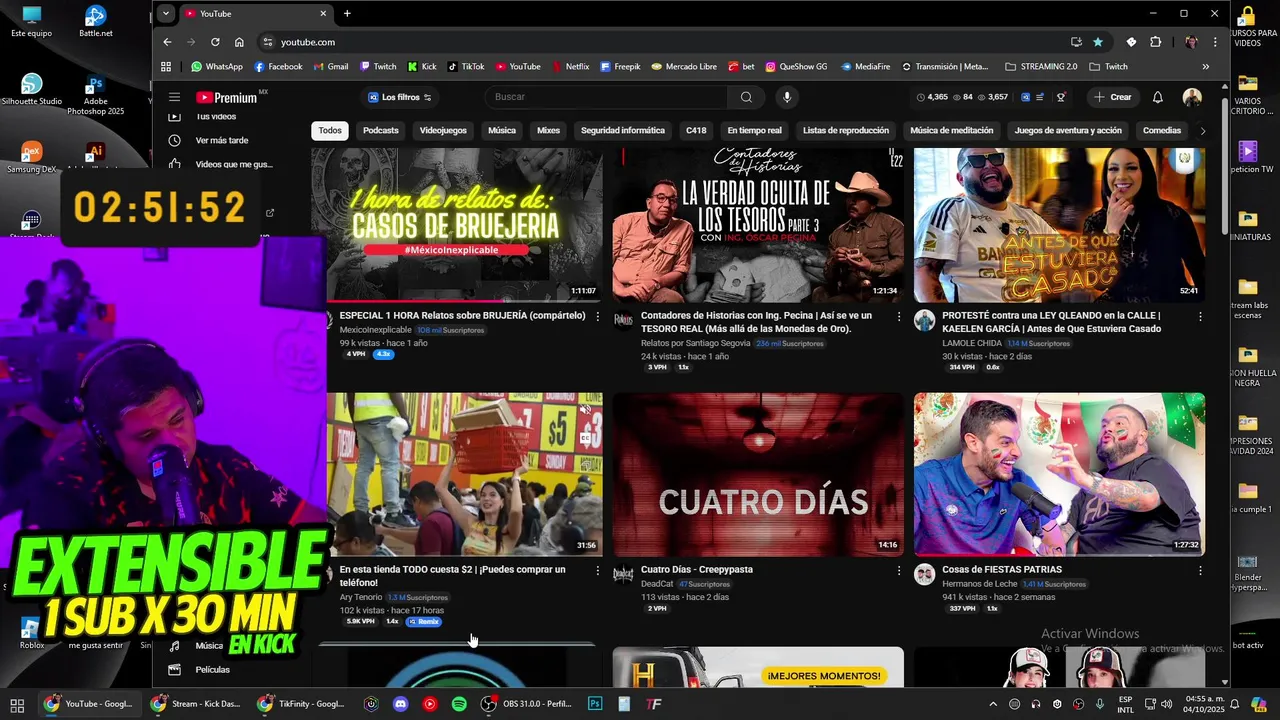The image size is (1280, 720).
Task: Activate voice search microphone
Action: coord(787,97)
